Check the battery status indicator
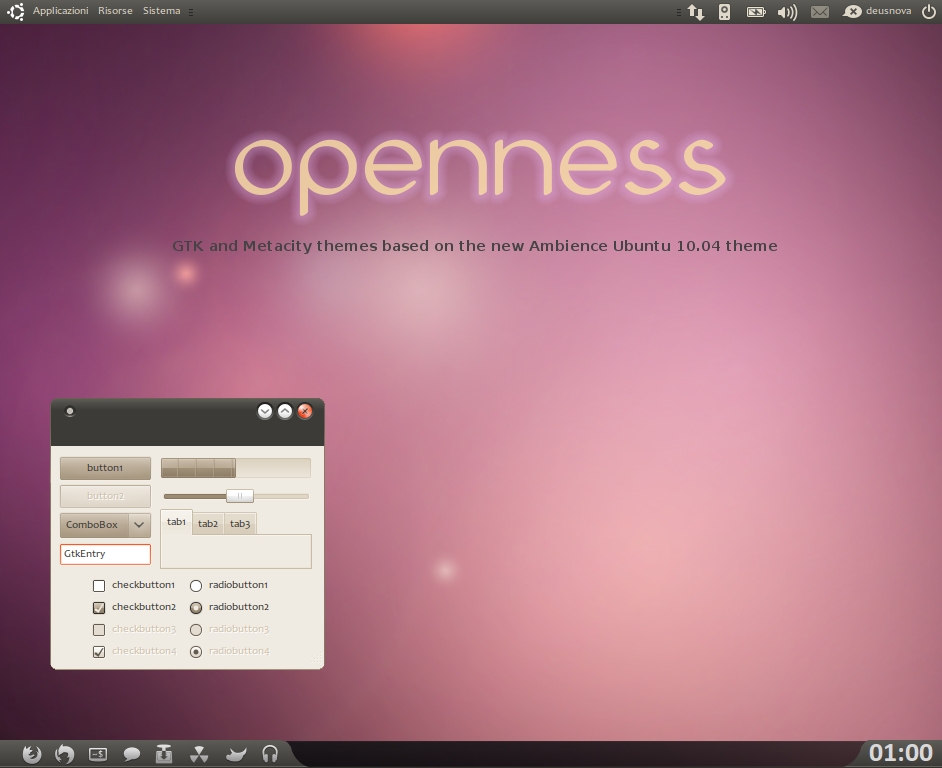Image resolution: width=942 pixels, height=768 pixels. 756,12
